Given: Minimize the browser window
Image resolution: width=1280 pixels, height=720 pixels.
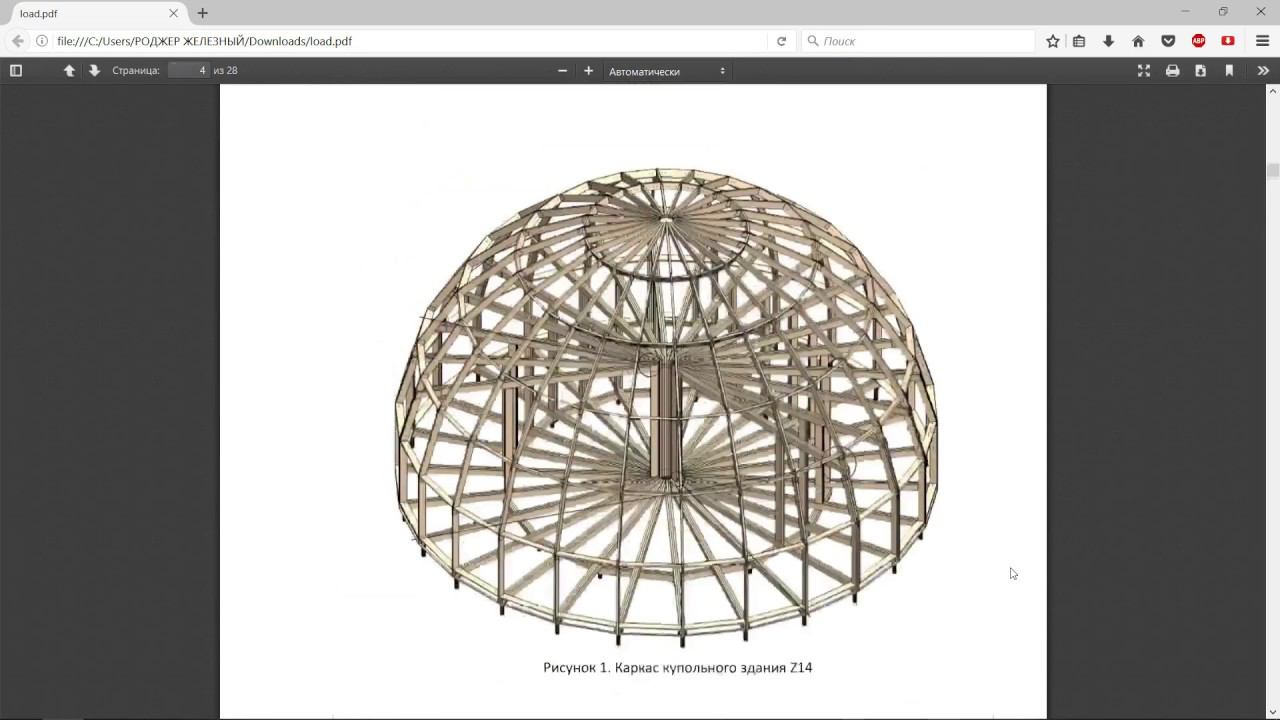Looking at the screenshot, I should pos(1185,12).
